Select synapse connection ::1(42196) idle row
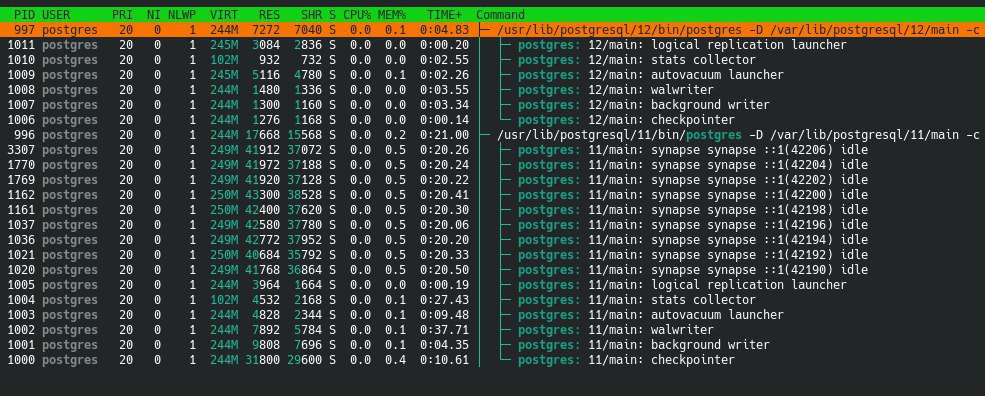This screenshot has height=396, width=985. tap(492, 225)
